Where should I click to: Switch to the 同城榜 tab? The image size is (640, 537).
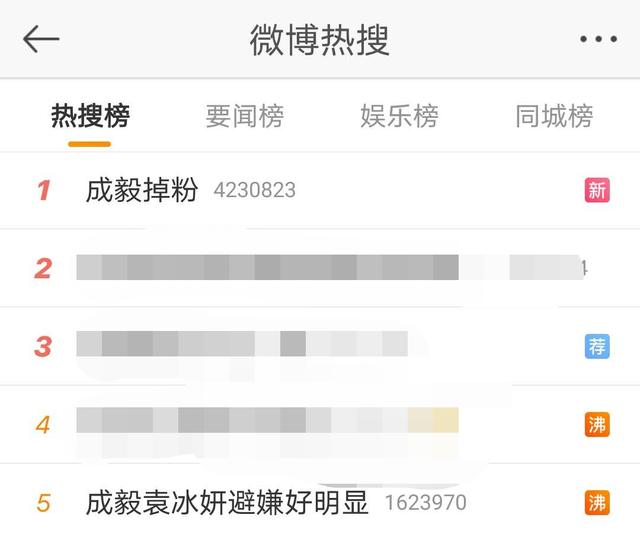554,116
